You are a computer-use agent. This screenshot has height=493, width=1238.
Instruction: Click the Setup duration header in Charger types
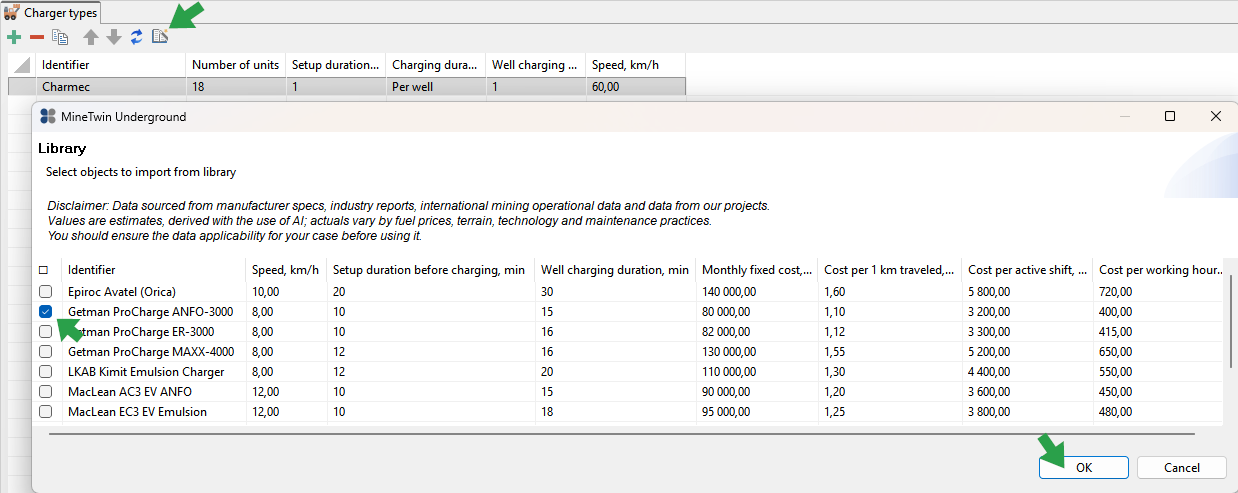click(x=336, y=65)
